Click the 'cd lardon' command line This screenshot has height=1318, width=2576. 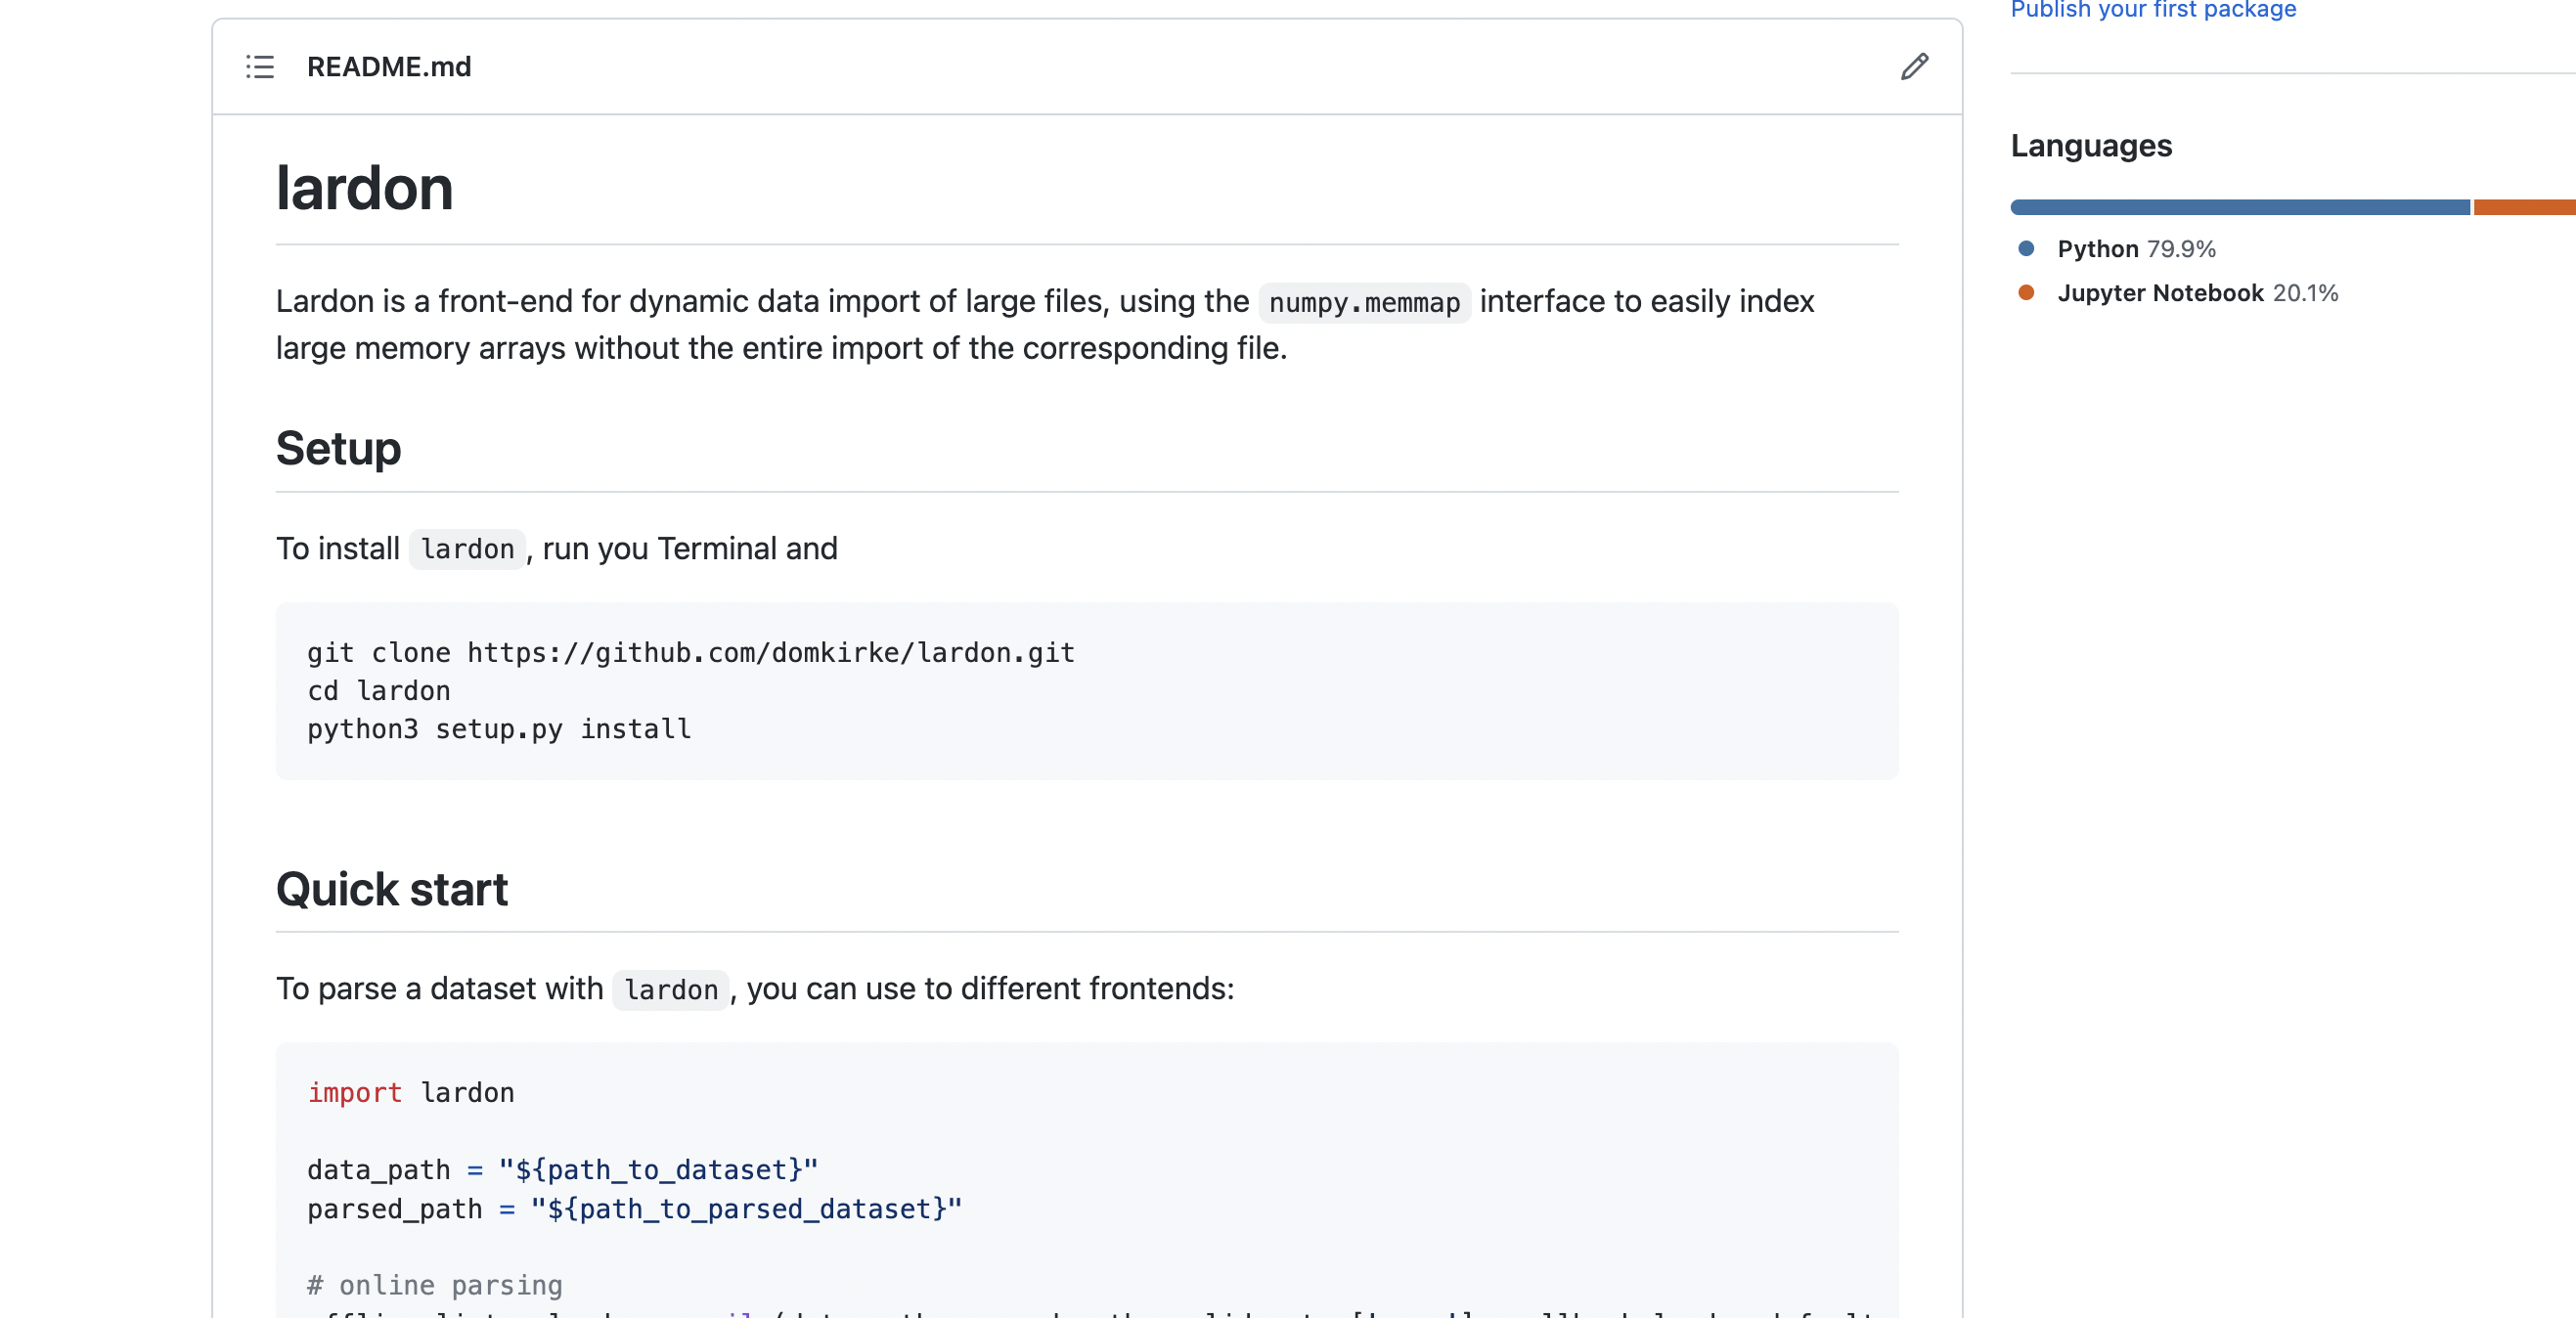(x=379, y=691)
